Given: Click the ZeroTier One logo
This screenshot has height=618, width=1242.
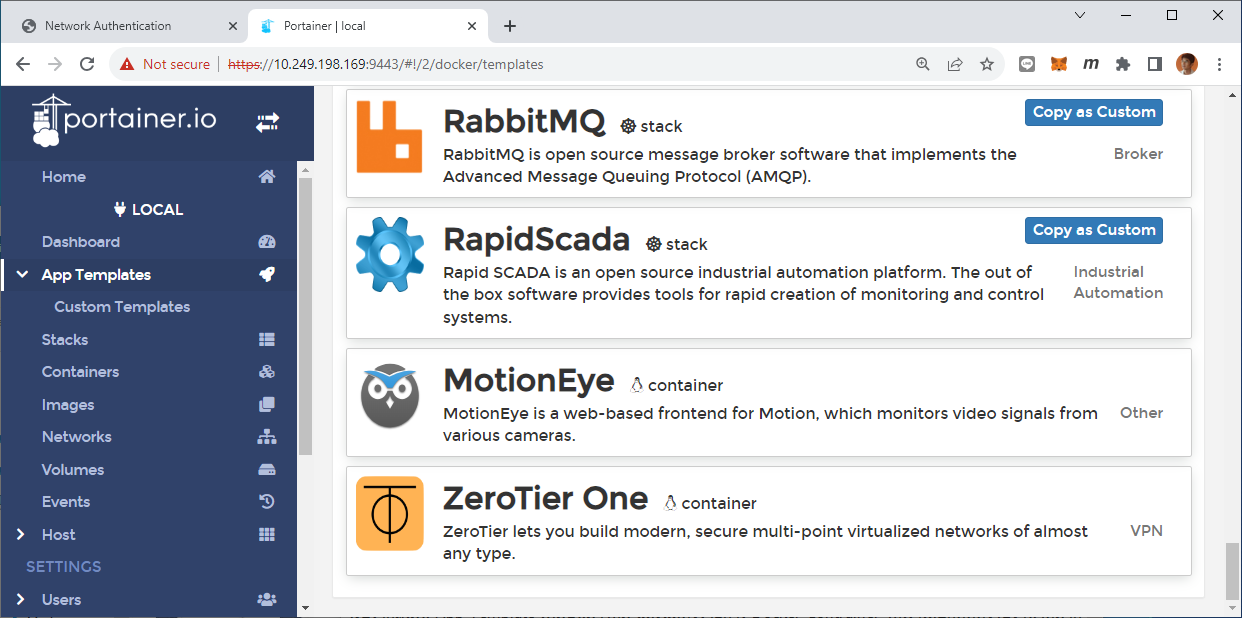Looking at the screenshot, I should pyautogui.click(x=389, y=513).
